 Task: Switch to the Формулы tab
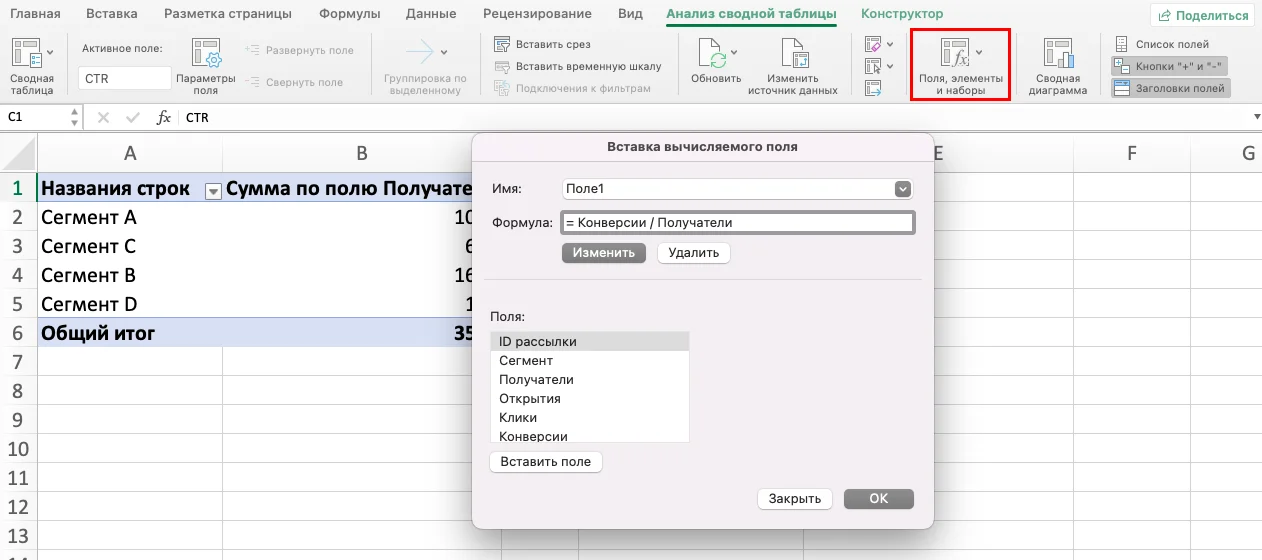coord(349,14)
